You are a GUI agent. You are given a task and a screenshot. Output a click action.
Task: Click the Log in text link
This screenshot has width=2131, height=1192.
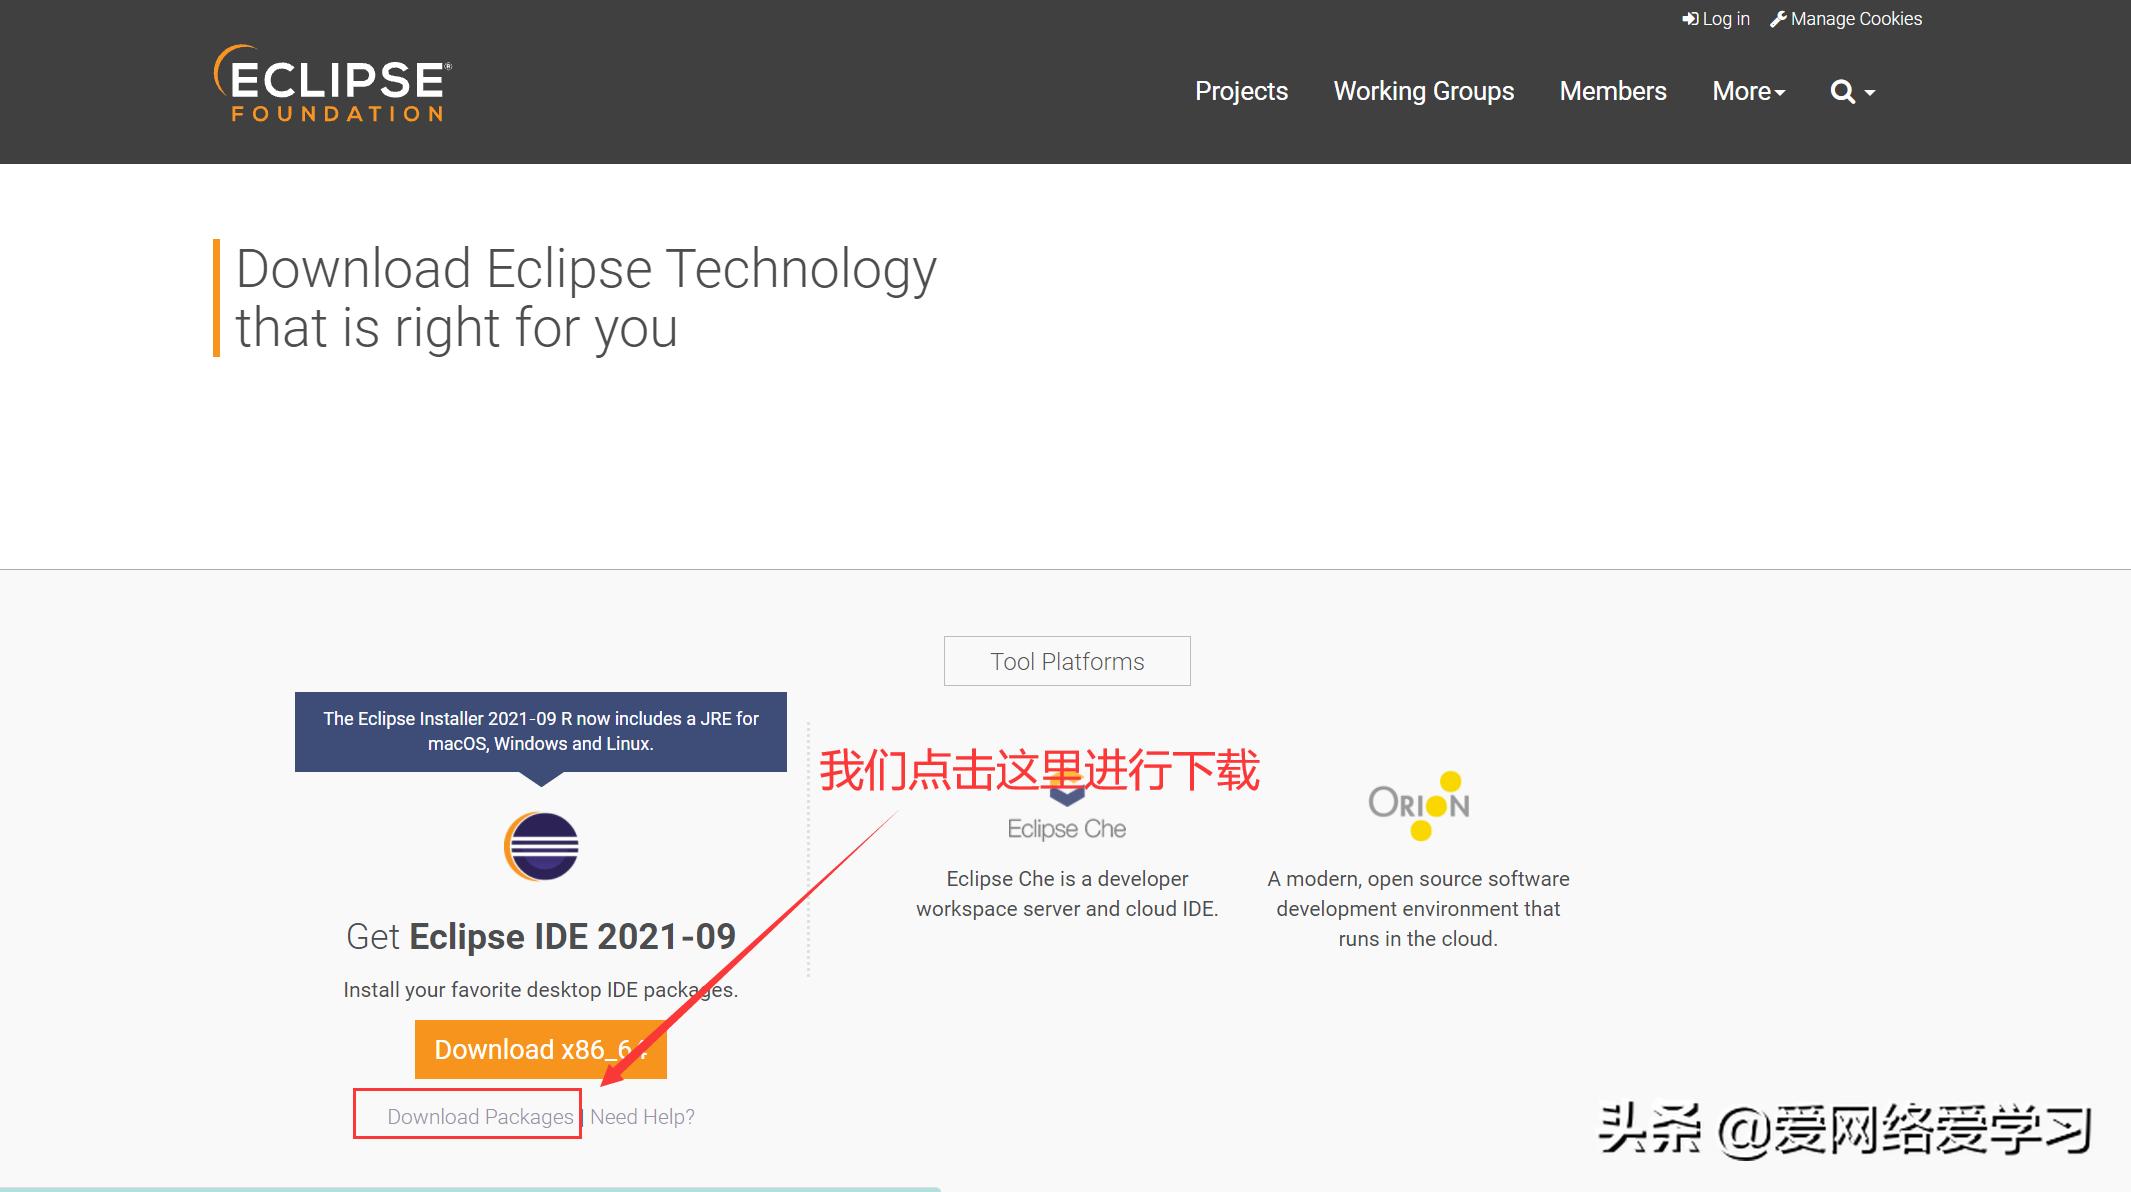(1724, 18)
